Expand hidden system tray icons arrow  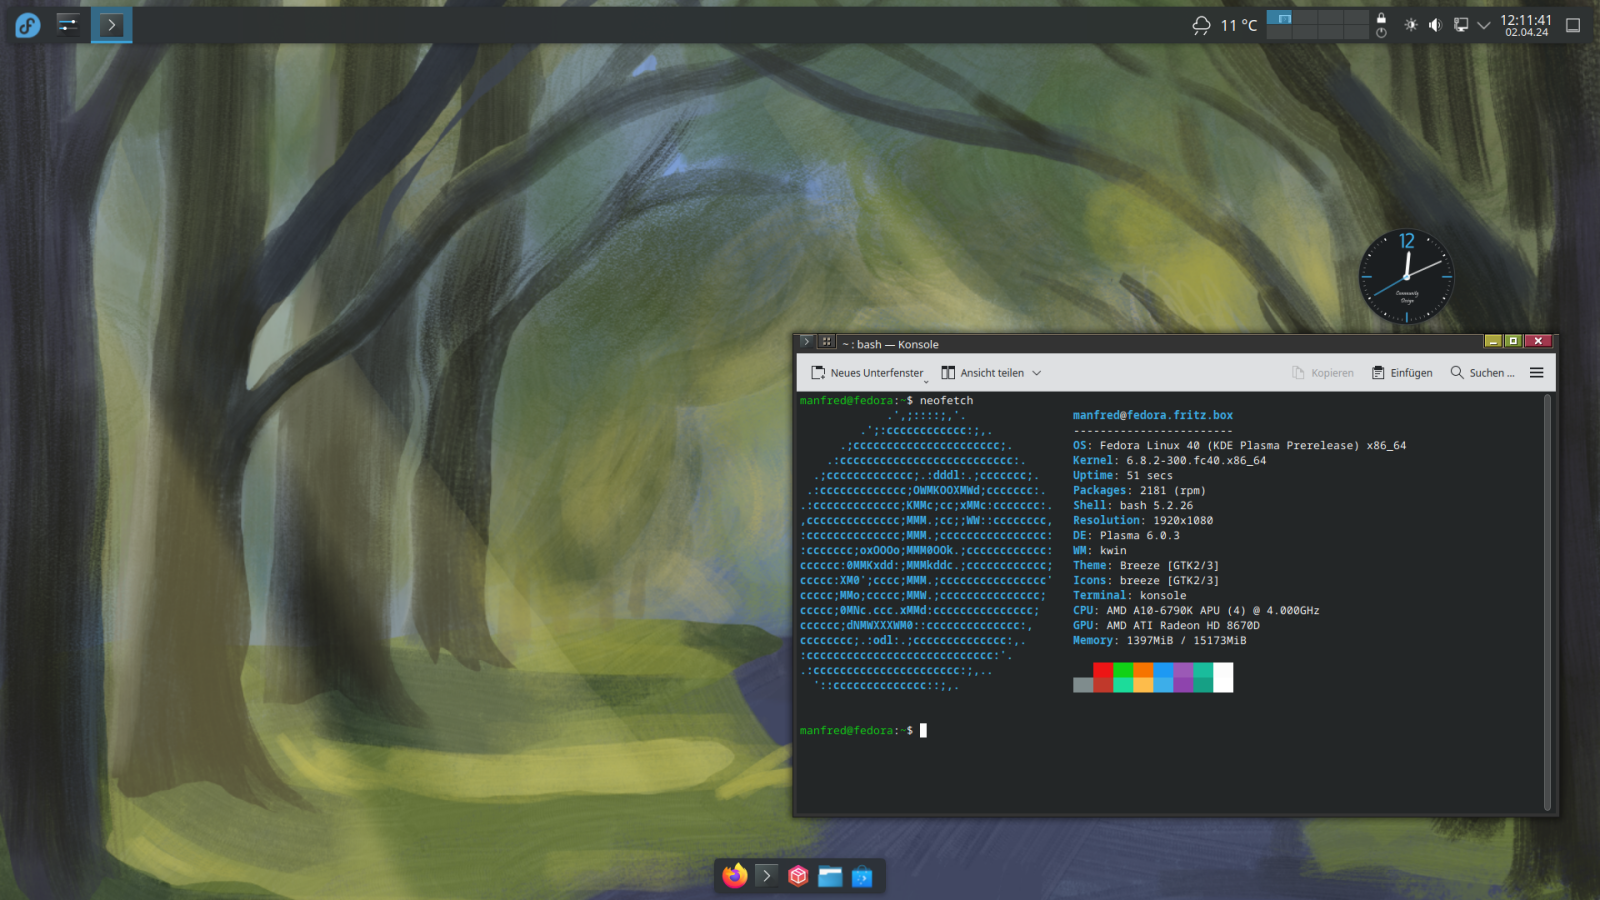(x=1484, y=25)
